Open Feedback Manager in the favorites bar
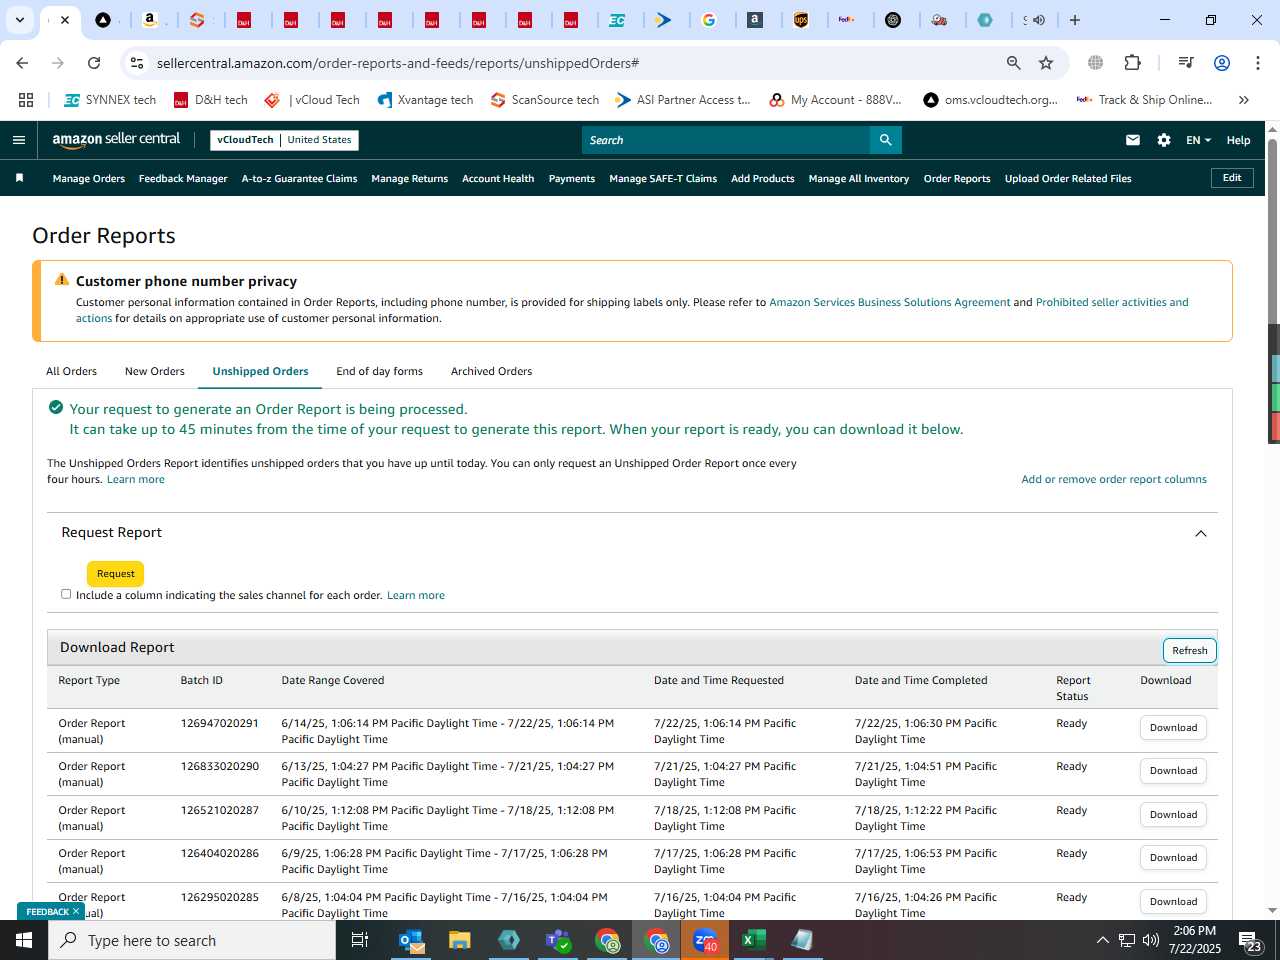1280x960 pixels. click(183, 179)
